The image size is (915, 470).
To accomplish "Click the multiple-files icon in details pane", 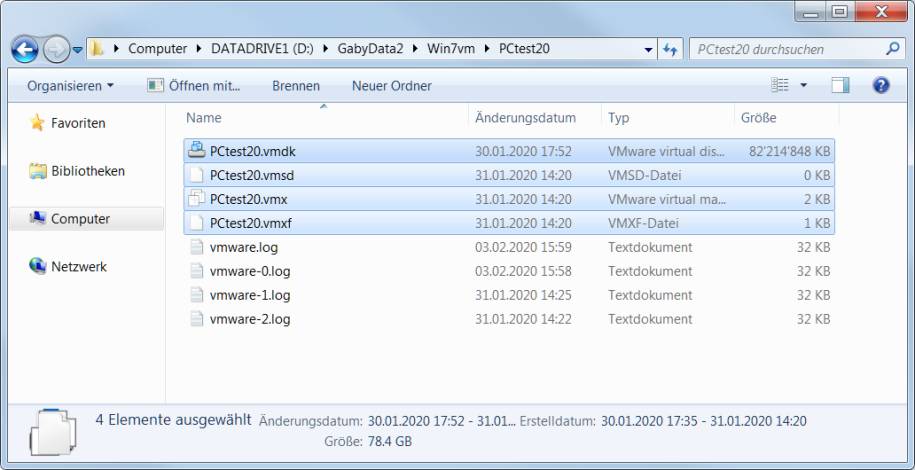I will 53,432.
